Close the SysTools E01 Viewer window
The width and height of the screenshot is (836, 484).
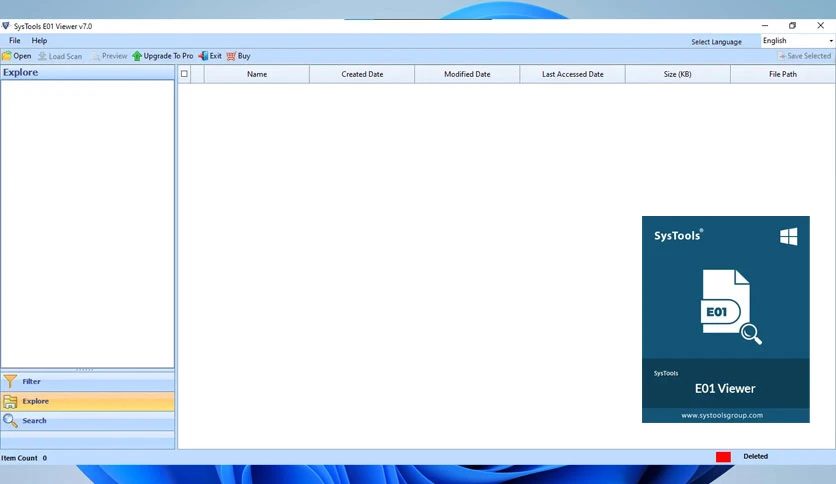click(x=821, y=26)
